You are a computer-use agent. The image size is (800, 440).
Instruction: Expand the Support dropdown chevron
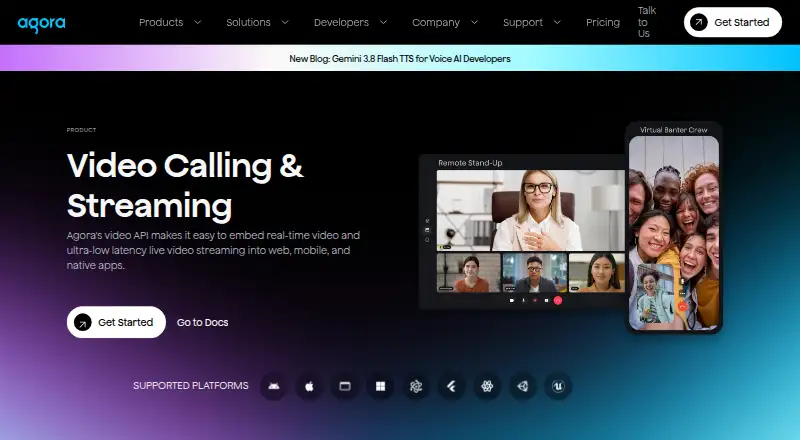[x=557, y=22]
